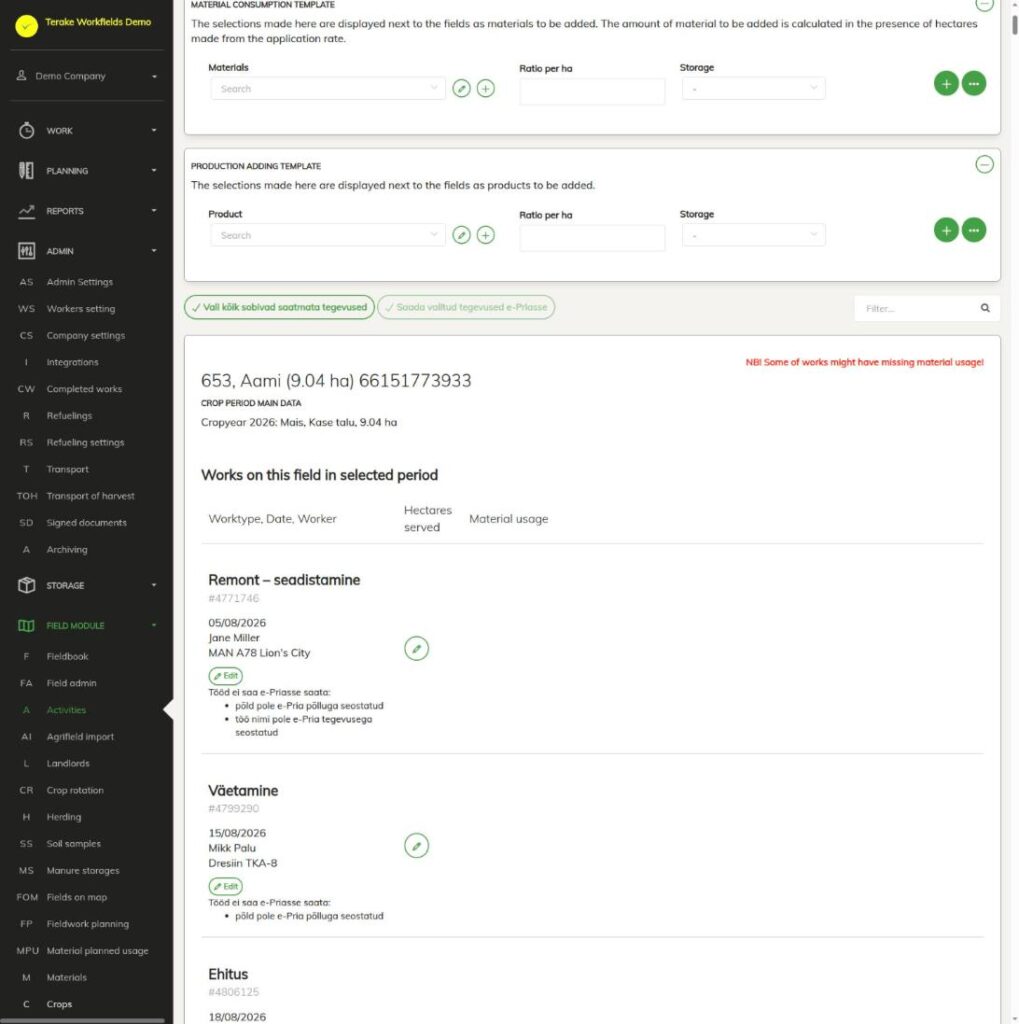This screenshot has width=1019, height=1024.
Task: Edit hectares for Remont – seadistamine work
Action: click(416, 648)
